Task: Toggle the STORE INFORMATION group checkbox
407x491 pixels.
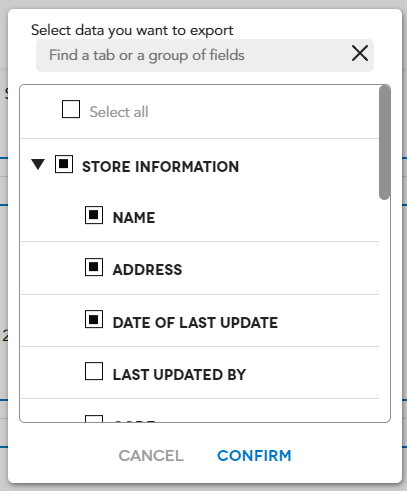Action: 64,164
